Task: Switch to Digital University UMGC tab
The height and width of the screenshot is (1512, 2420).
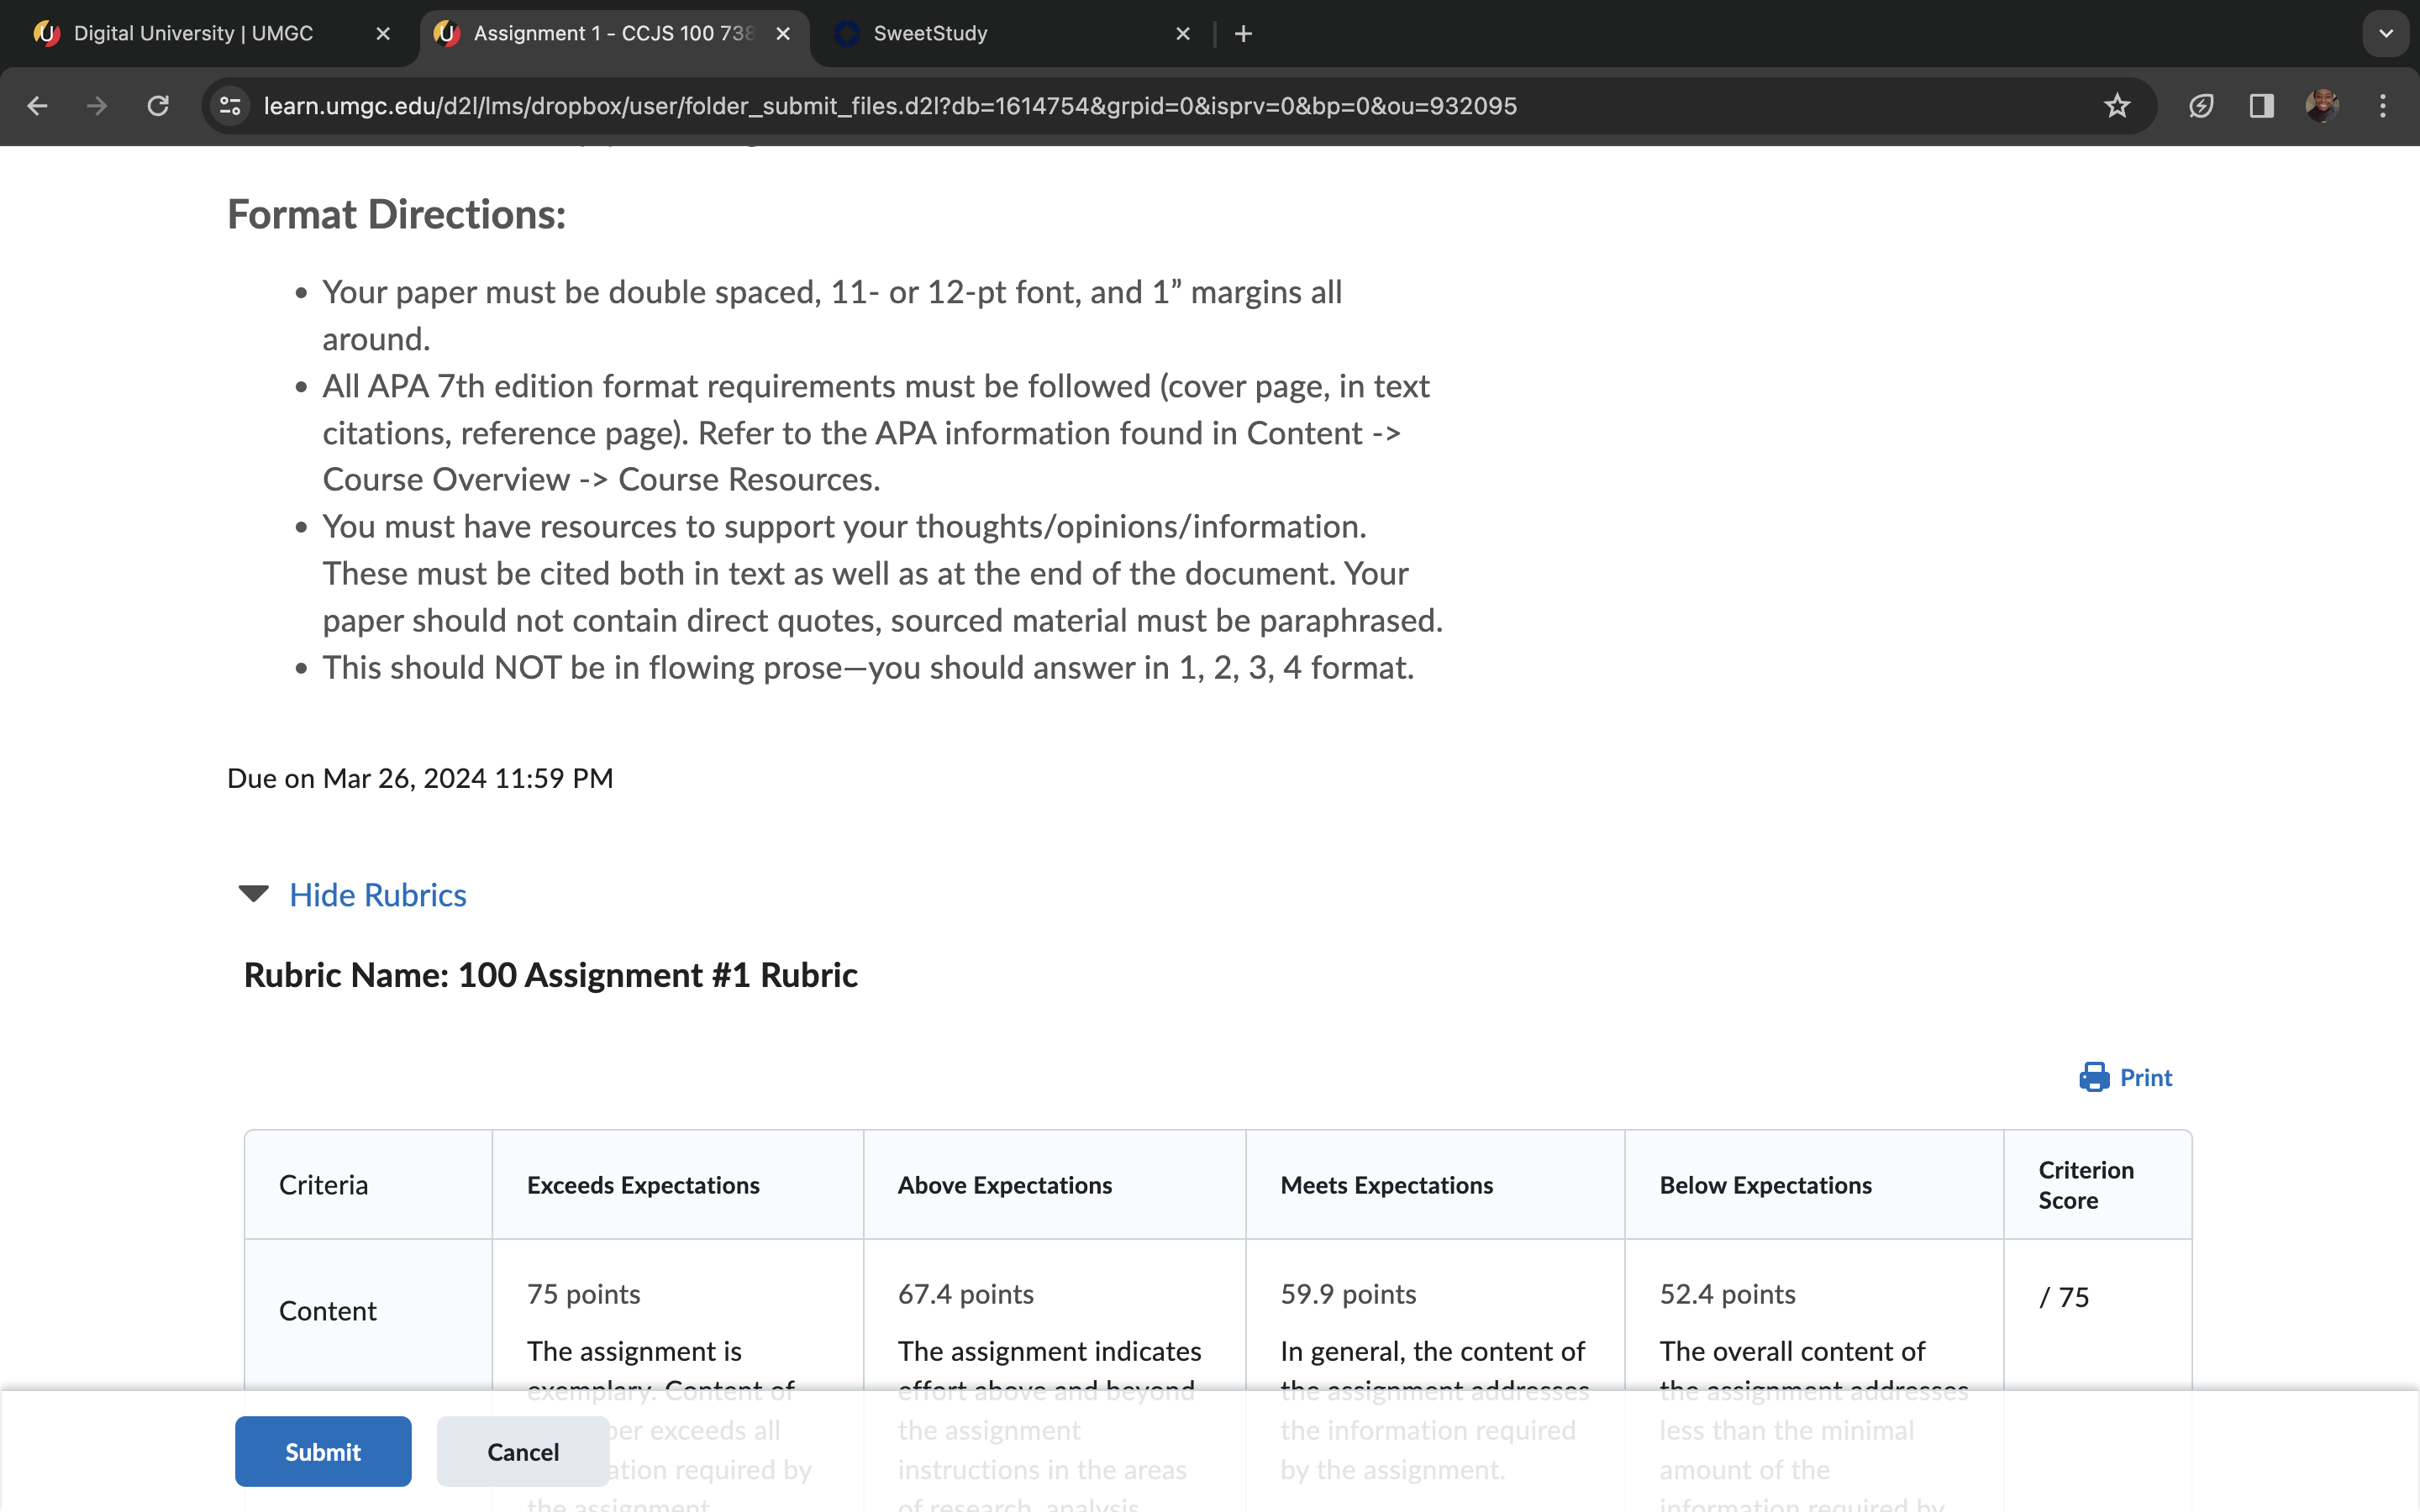Action: coord(193,34)
